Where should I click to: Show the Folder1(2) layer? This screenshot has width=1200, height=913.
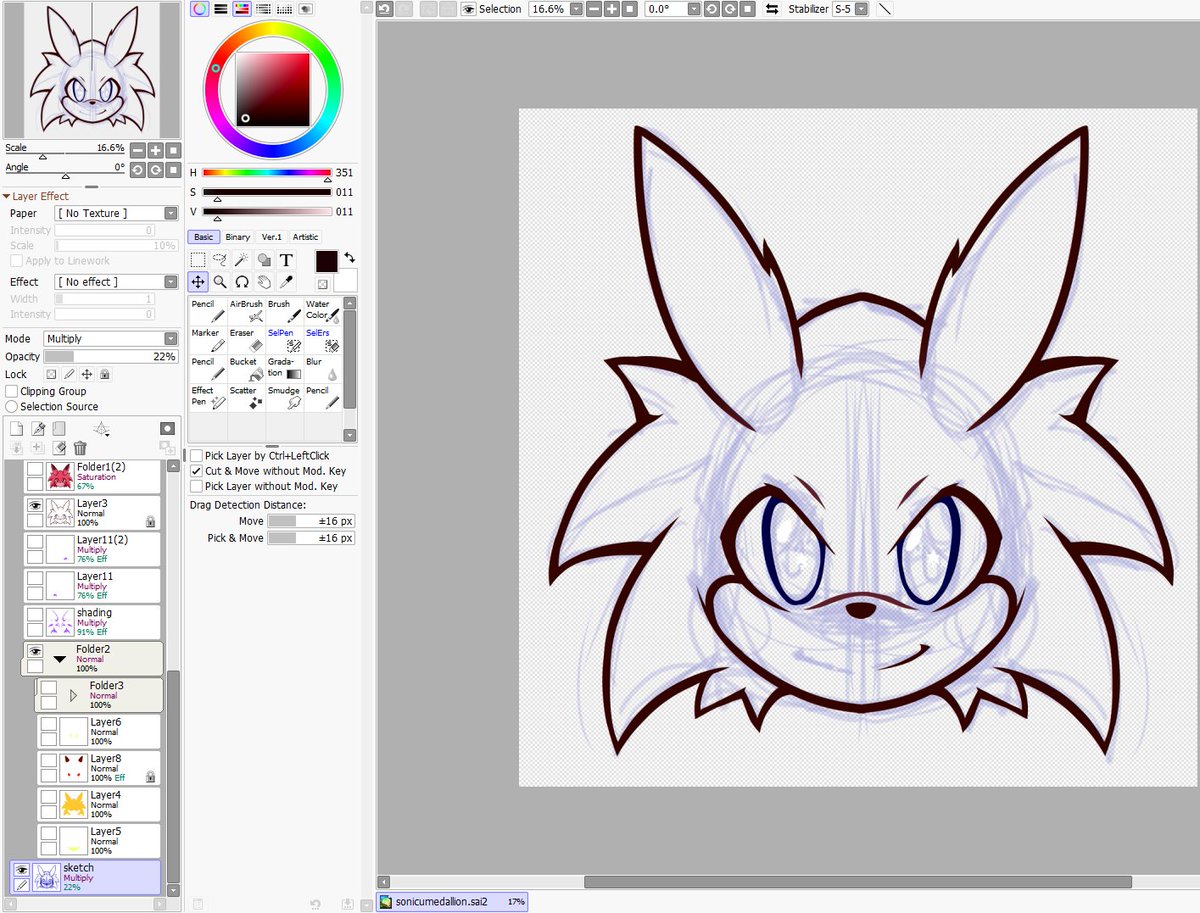pyautogui.click(x=35, y=470)
